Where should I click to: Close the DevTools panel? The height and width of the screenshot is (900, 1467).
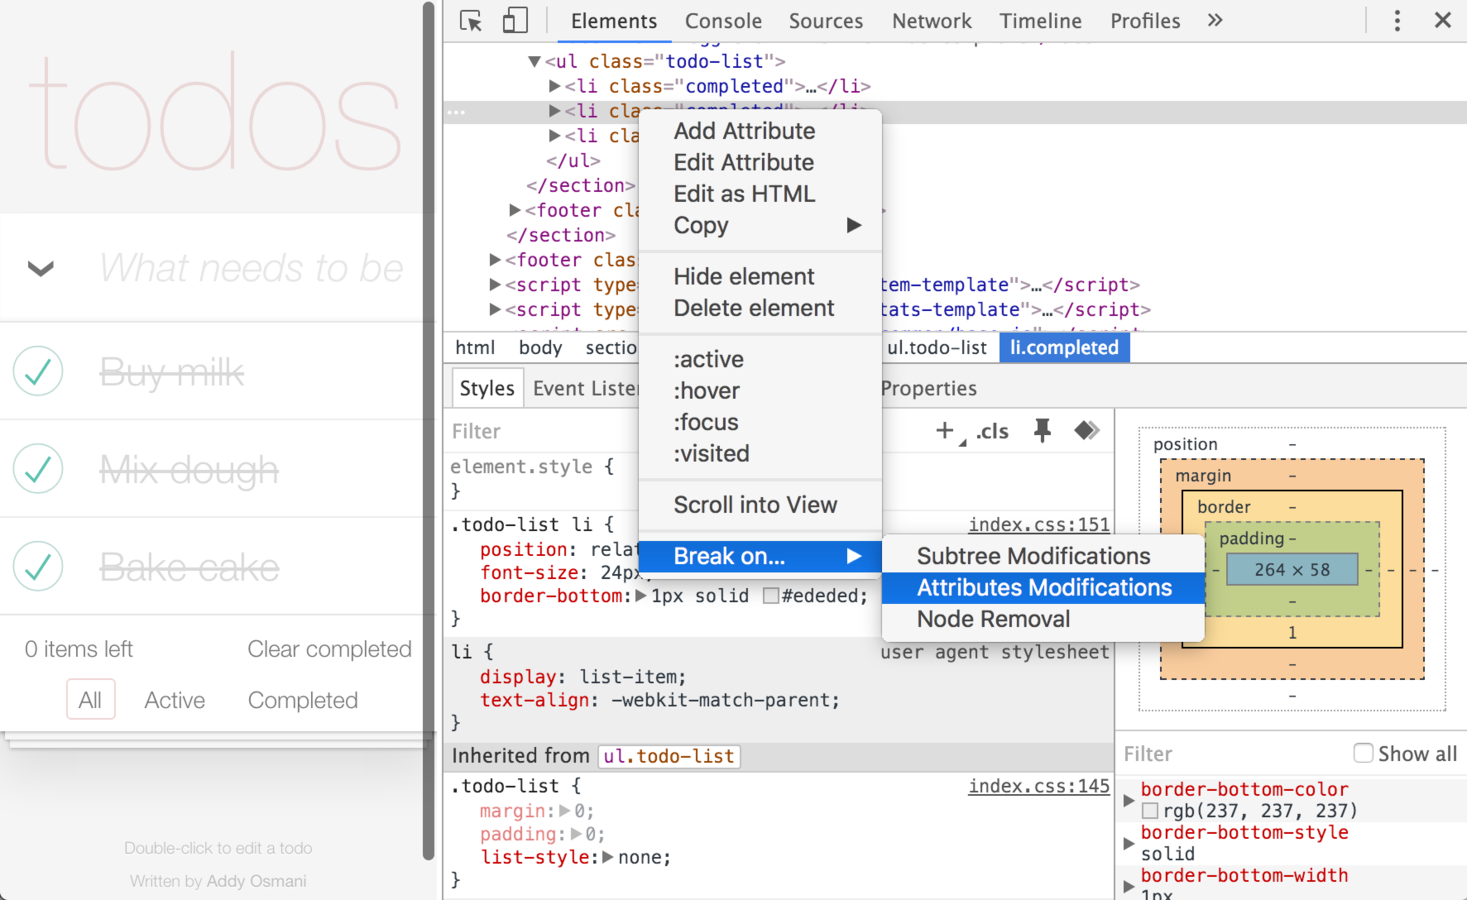point(1442,20)
